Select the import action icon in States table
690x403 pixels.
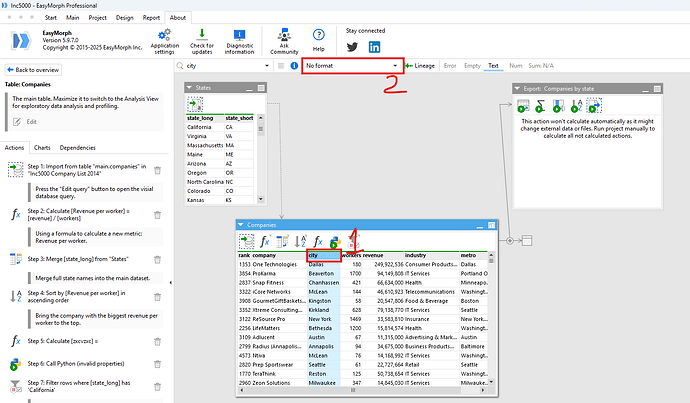click(195, 105)
